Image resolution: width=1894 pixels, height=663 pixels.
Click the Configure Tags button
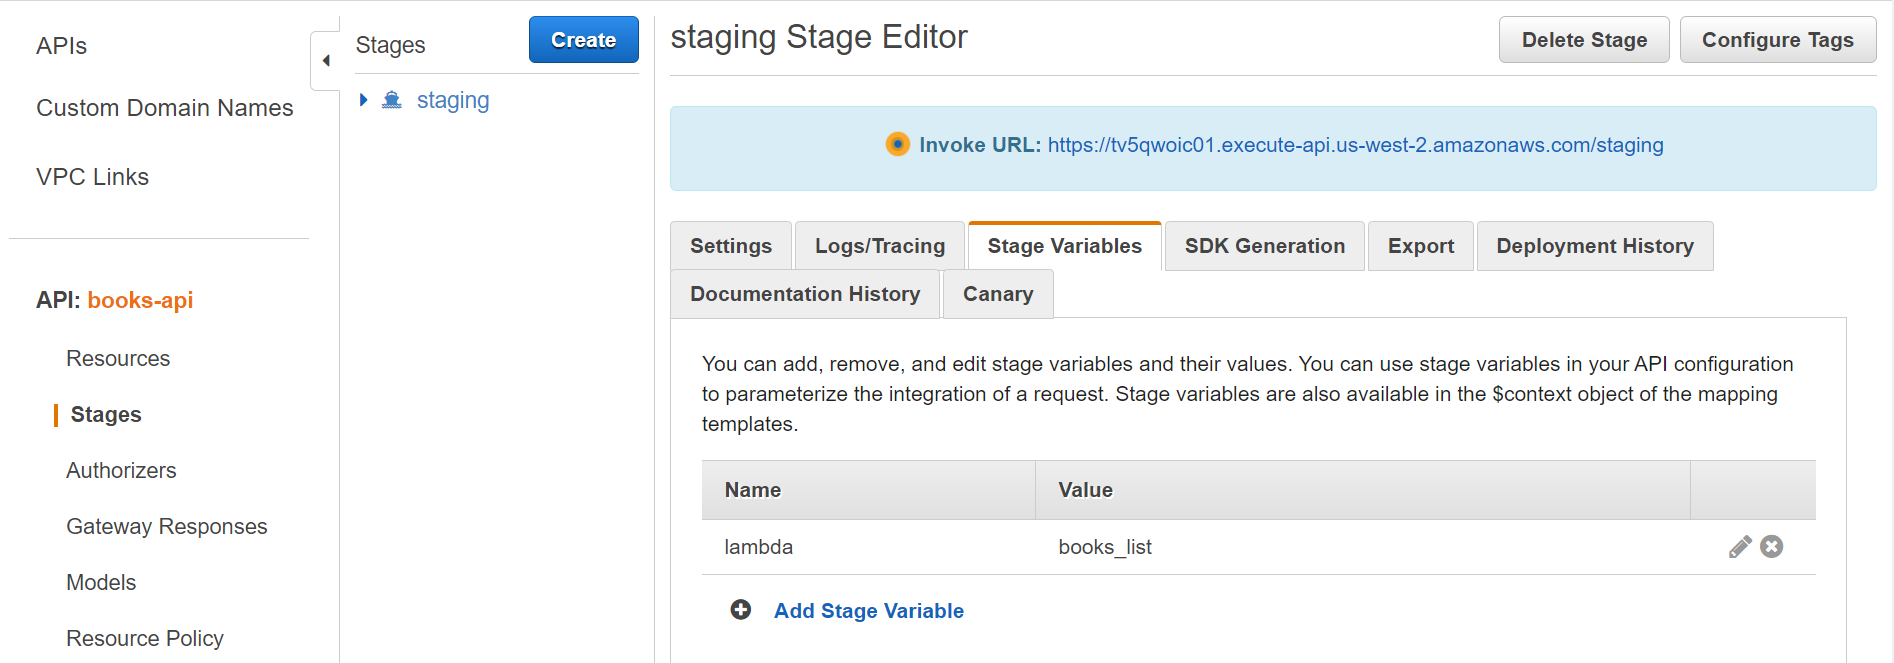[1778, 40]
